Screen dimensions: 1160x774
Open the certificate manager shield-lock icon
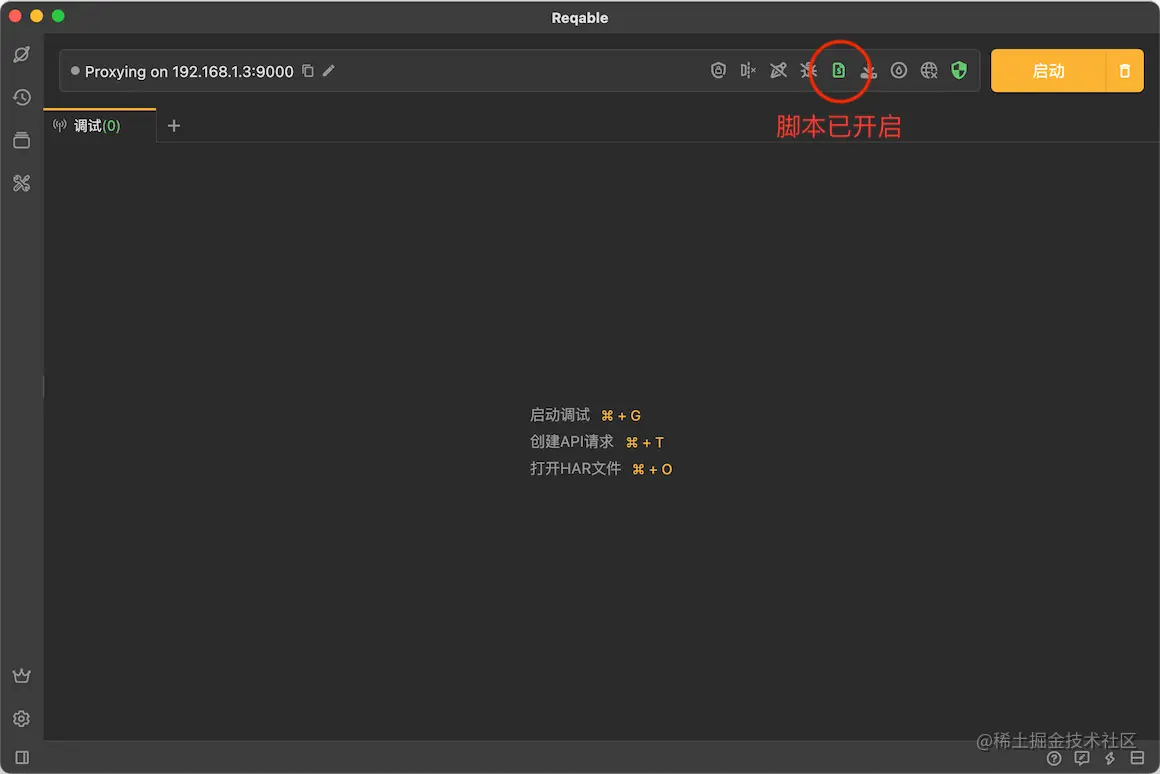[x=718, y=70]
